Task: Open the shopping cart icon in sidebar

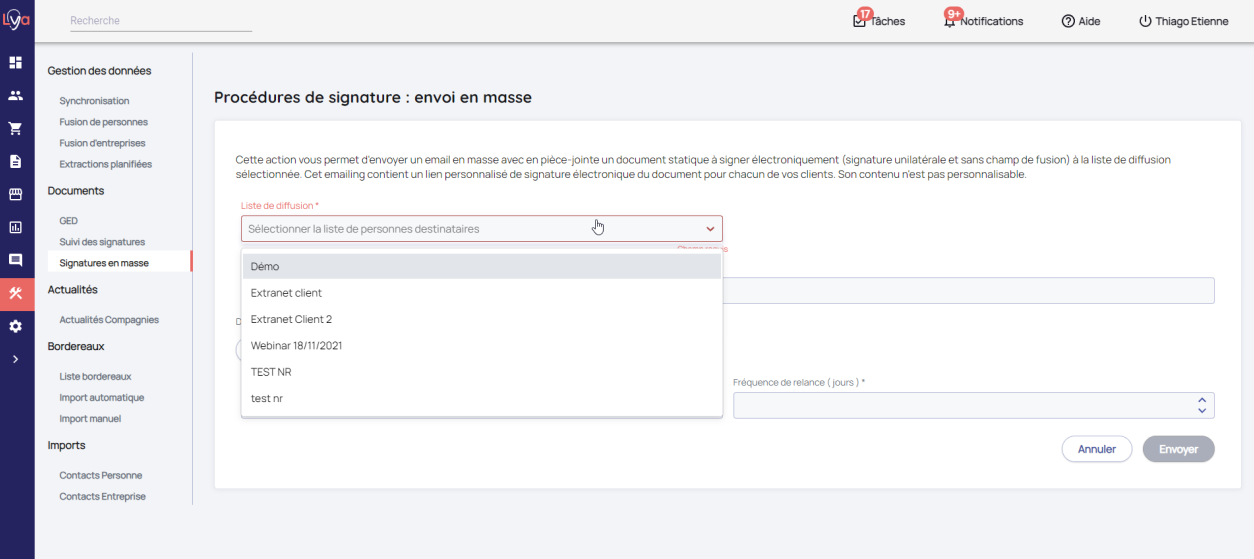Action: [16, 128]
